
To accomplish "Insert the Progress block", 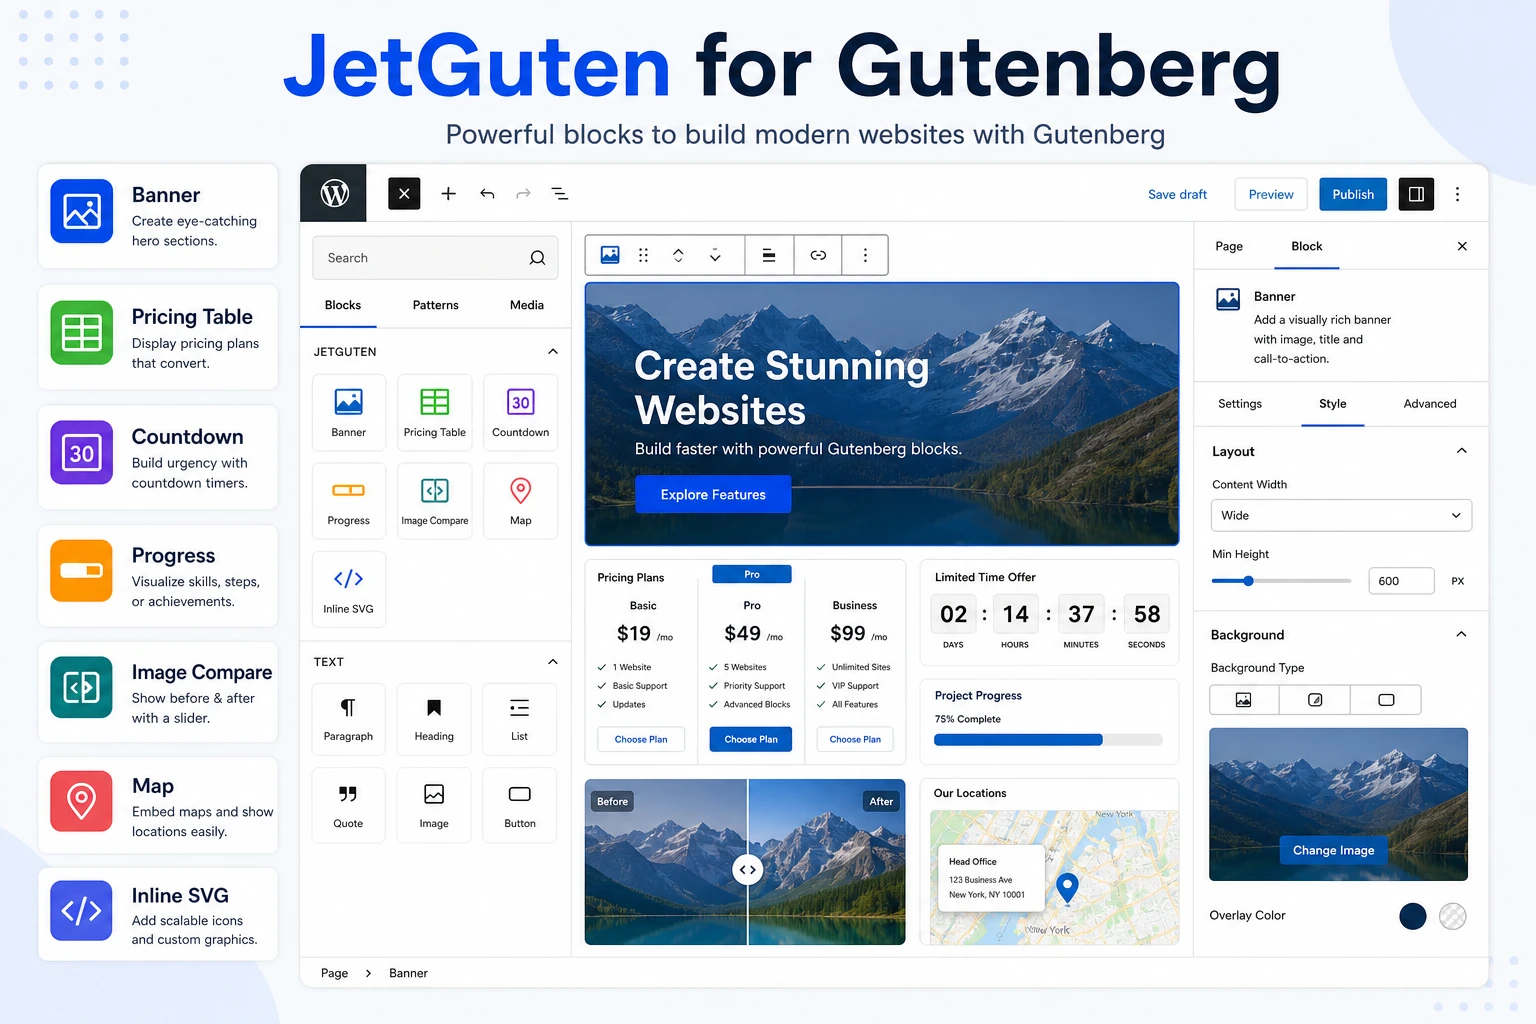I will point(348,501).
